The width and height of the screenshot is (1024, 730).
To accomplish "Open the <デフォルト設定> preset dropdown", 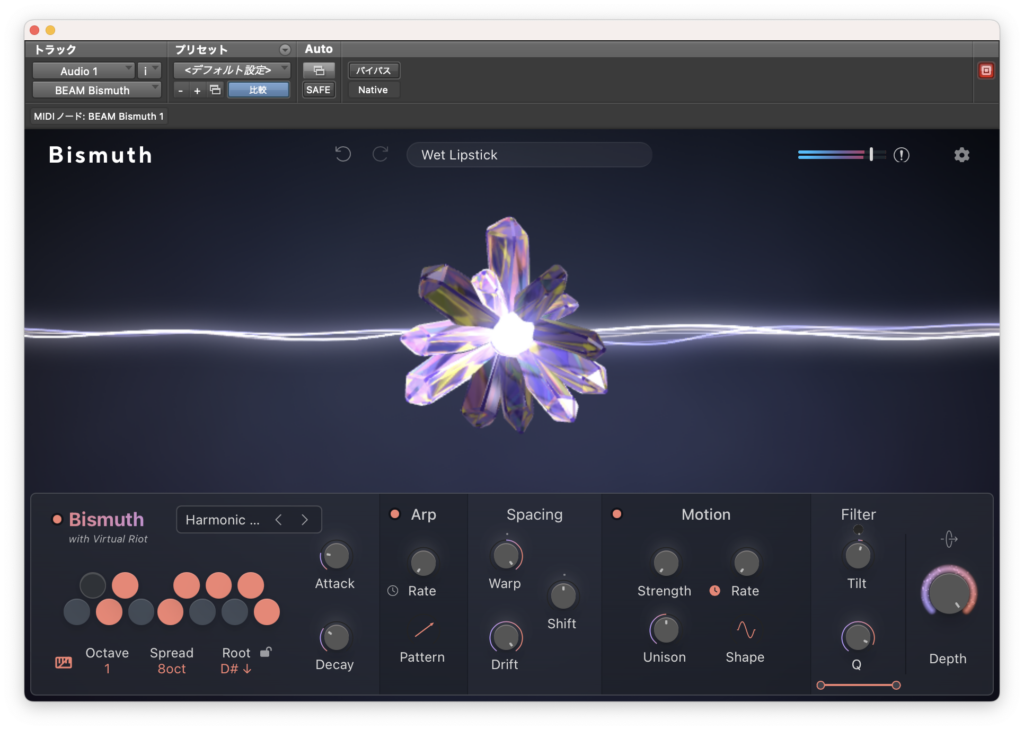I will click(232, 70).
